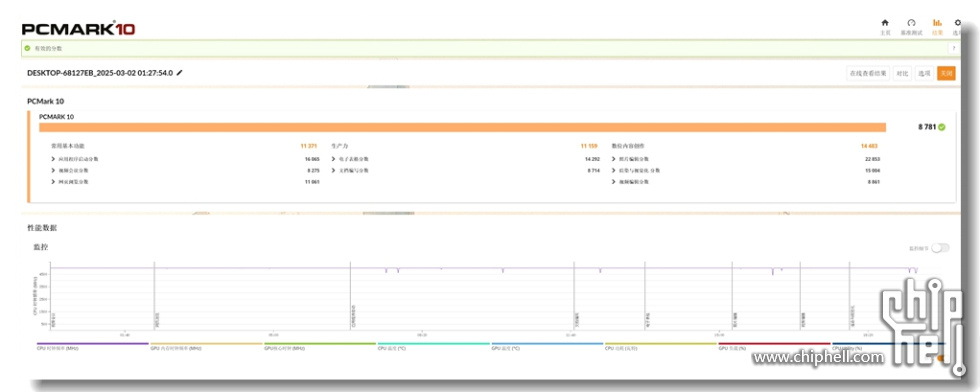Go to the Home (主页) icon
The image size is (980, 392).
point(884,23)
